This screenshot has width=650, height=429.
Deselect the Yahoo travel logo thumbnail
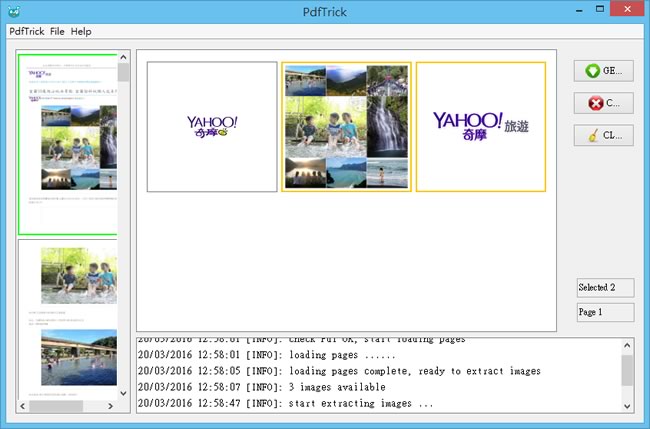pyautogui.click(x=481, y=127)
